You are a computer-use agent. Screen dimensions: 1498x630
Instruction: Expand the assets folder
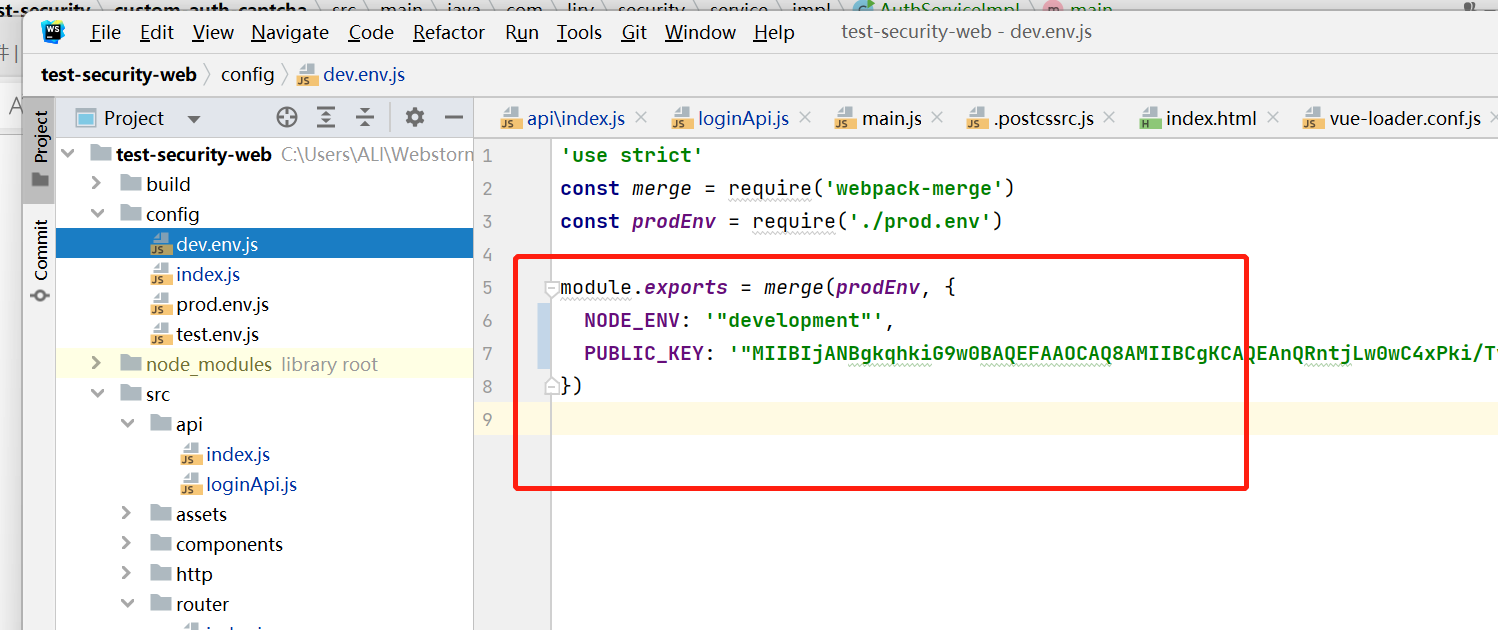pyautogui.click(x=127, y=514)
